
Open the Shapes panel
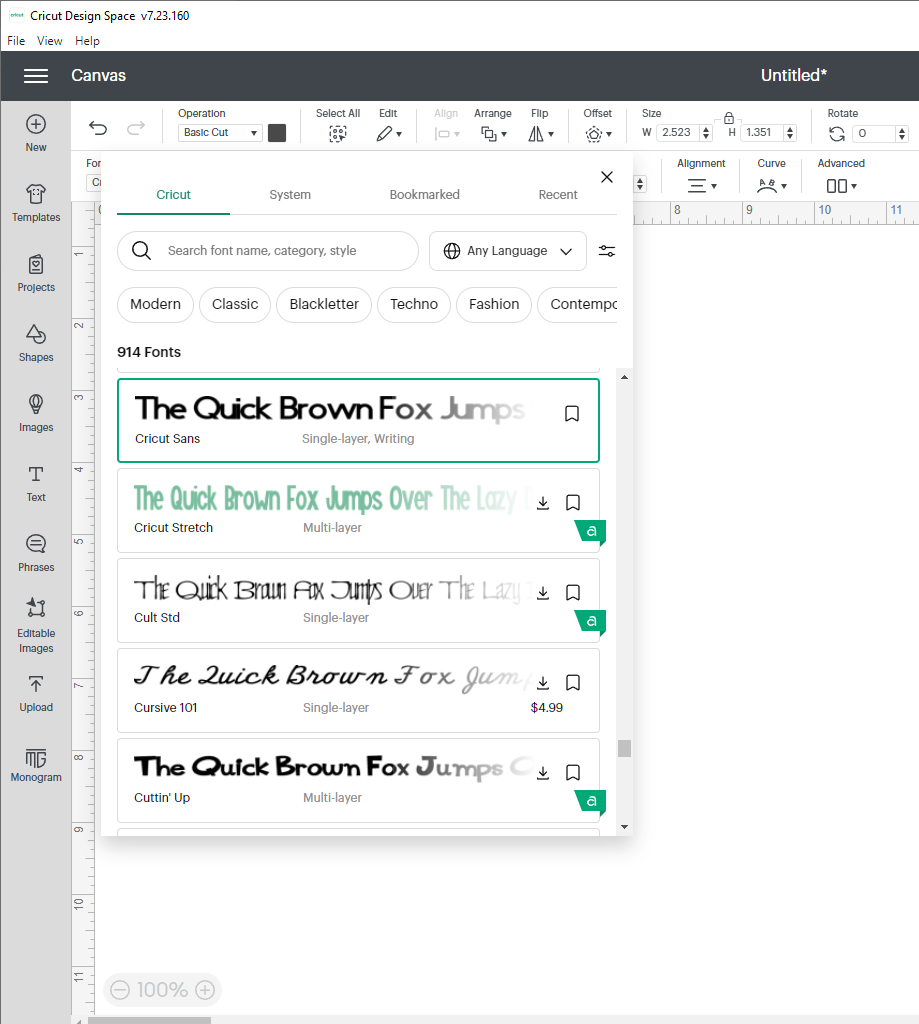click(x=36, y=343)
